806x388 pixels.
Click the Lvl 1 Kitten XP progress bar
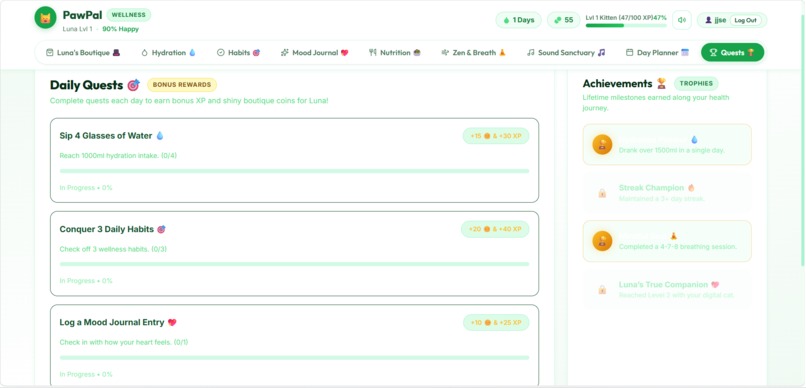[626, 25]
